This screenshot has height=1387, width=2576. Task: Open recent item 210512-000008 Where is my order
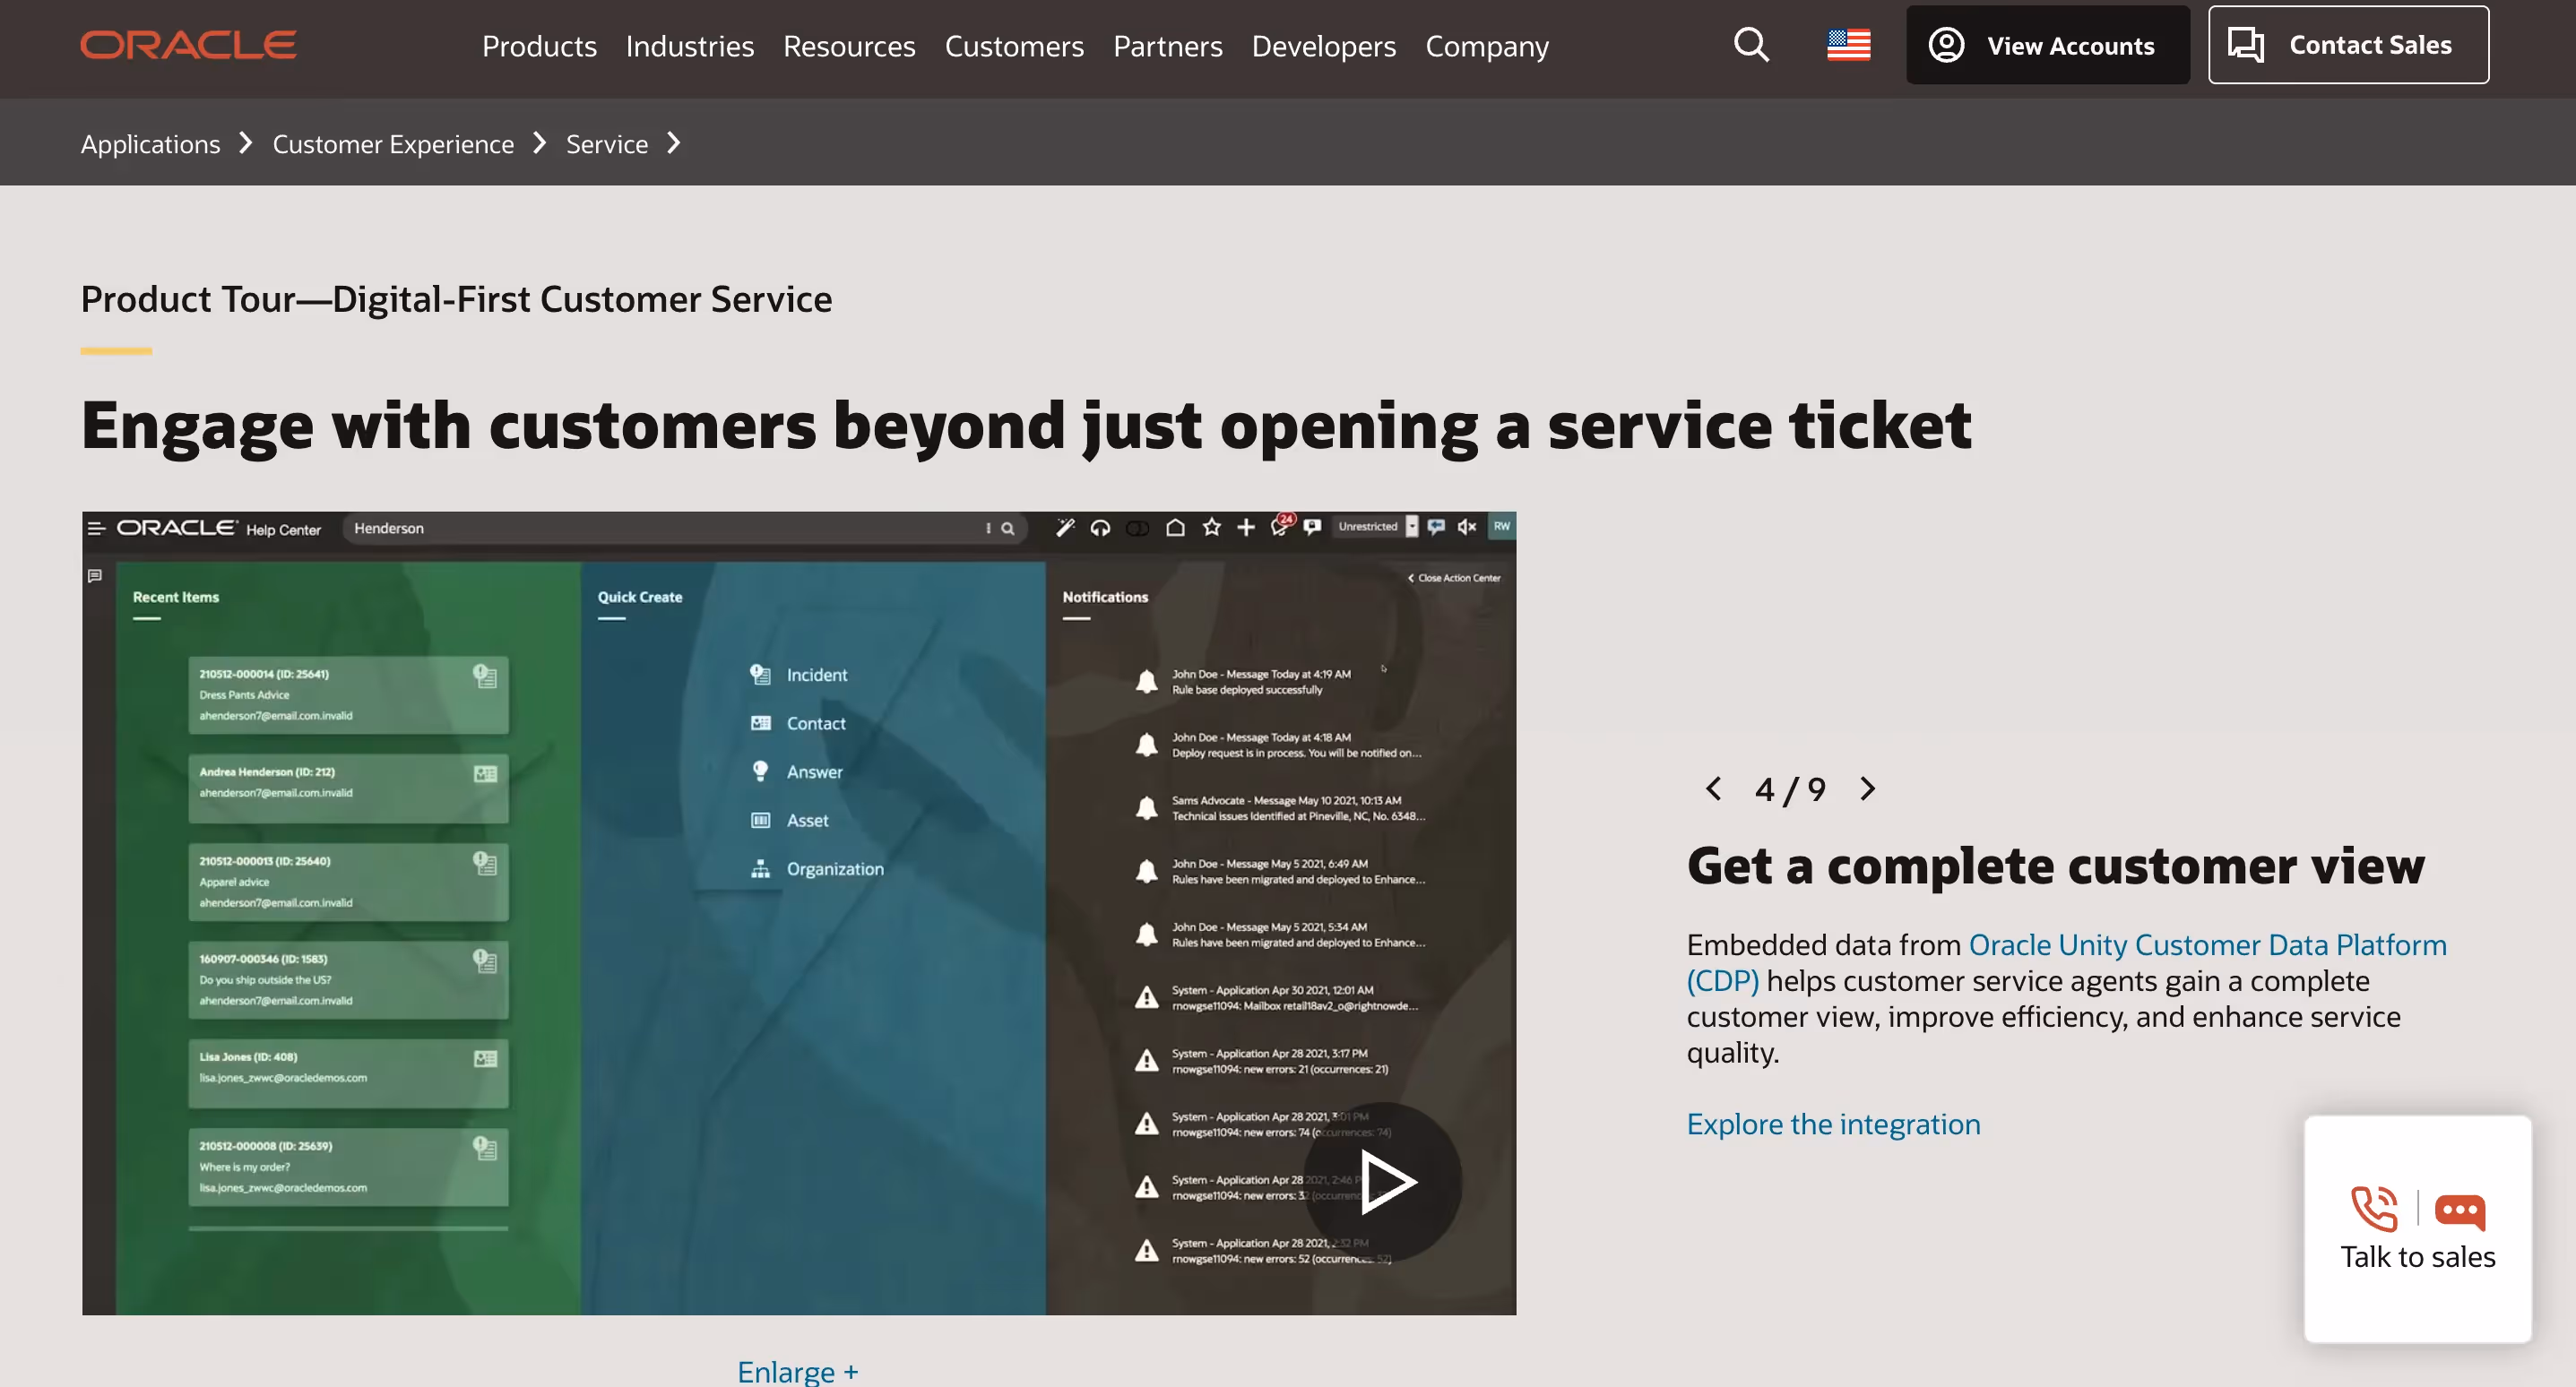coord(348,1166)
